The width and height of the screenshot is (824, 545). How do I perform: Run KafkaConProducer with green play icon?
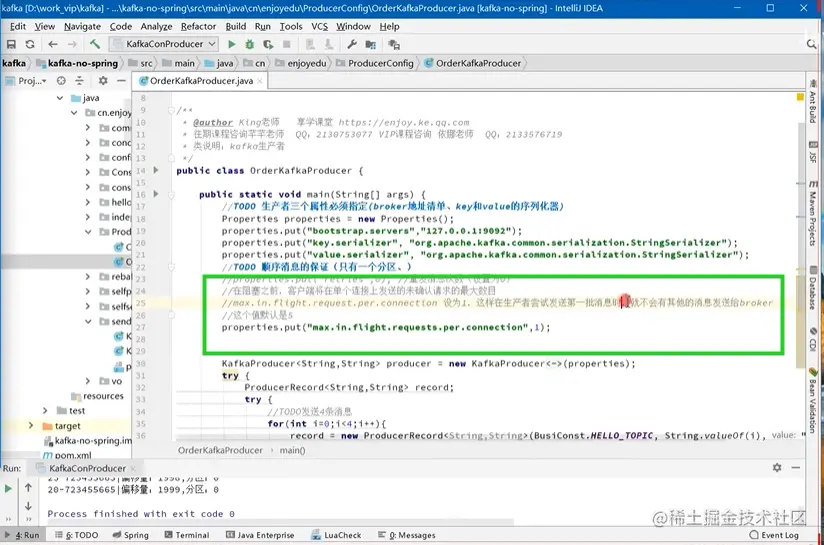coord(232,45)
